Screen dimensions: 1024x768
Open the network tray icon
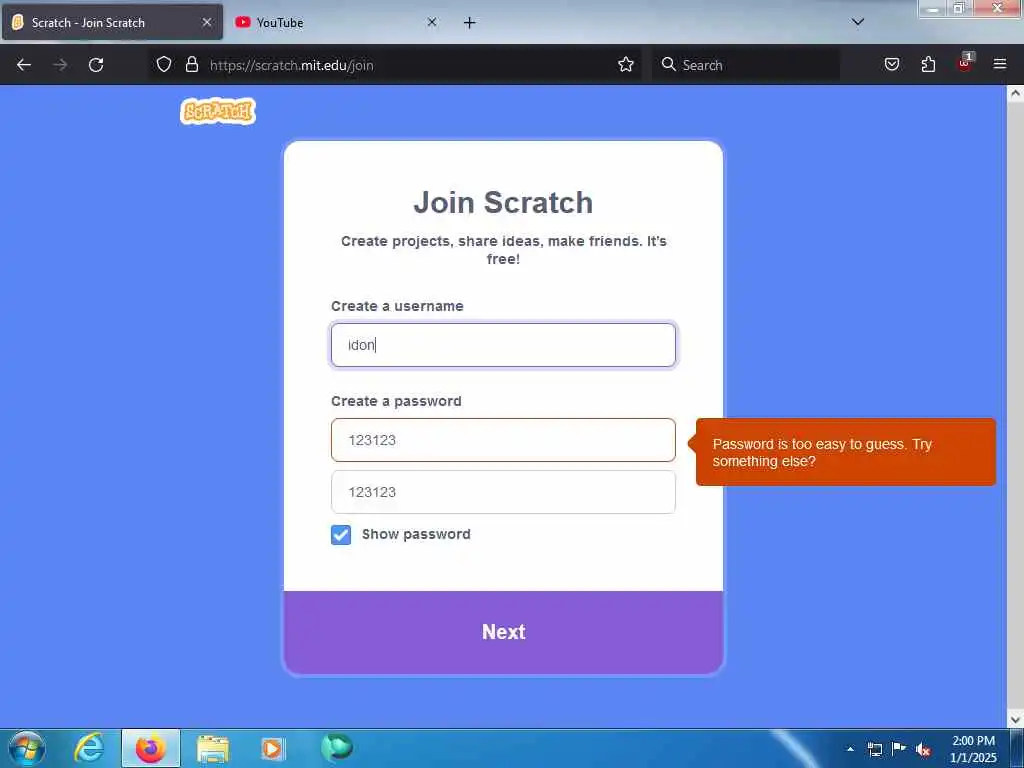tap(874, 749)
